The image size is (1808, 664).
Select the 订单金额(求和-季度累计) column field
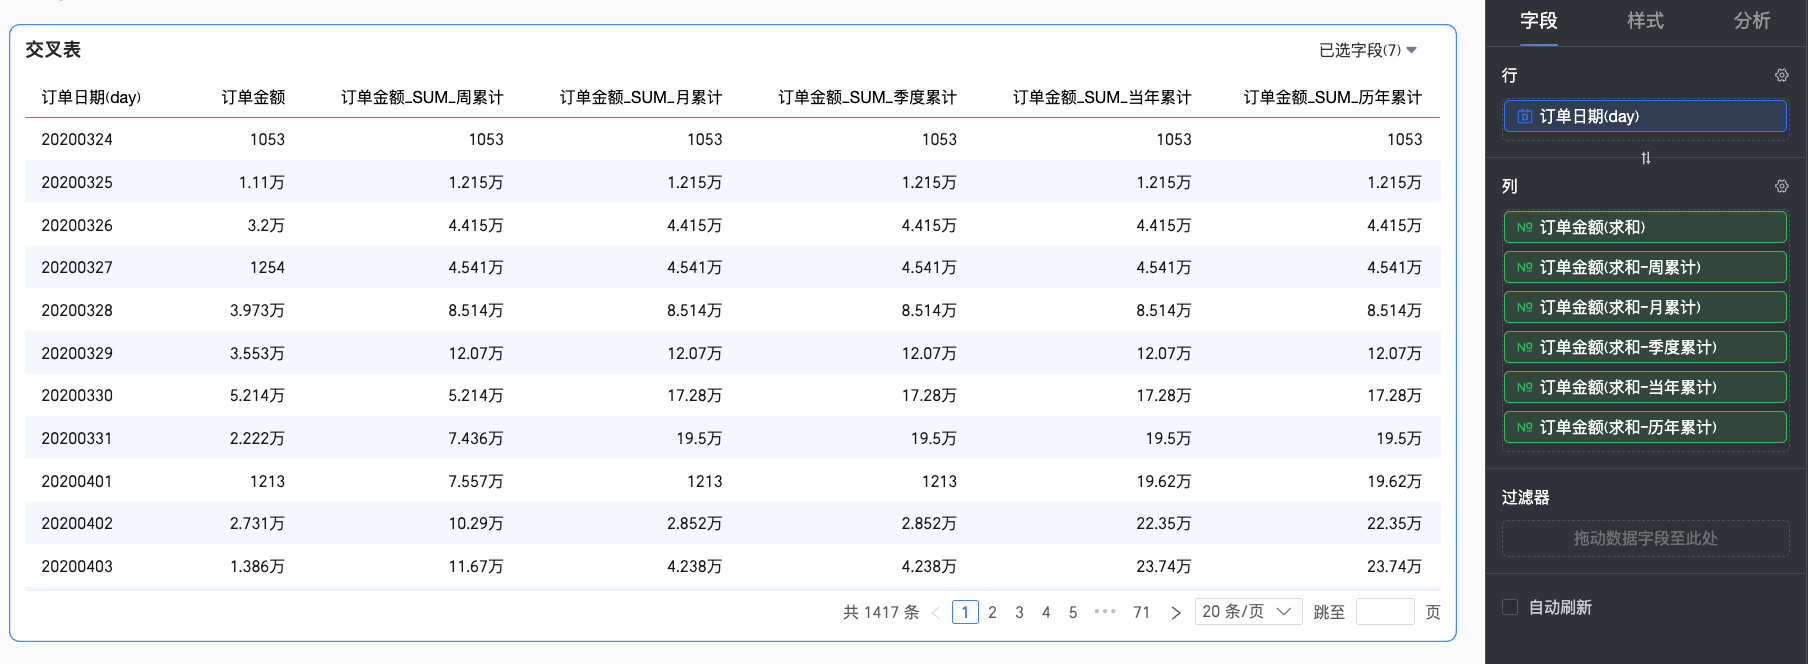1645,348
